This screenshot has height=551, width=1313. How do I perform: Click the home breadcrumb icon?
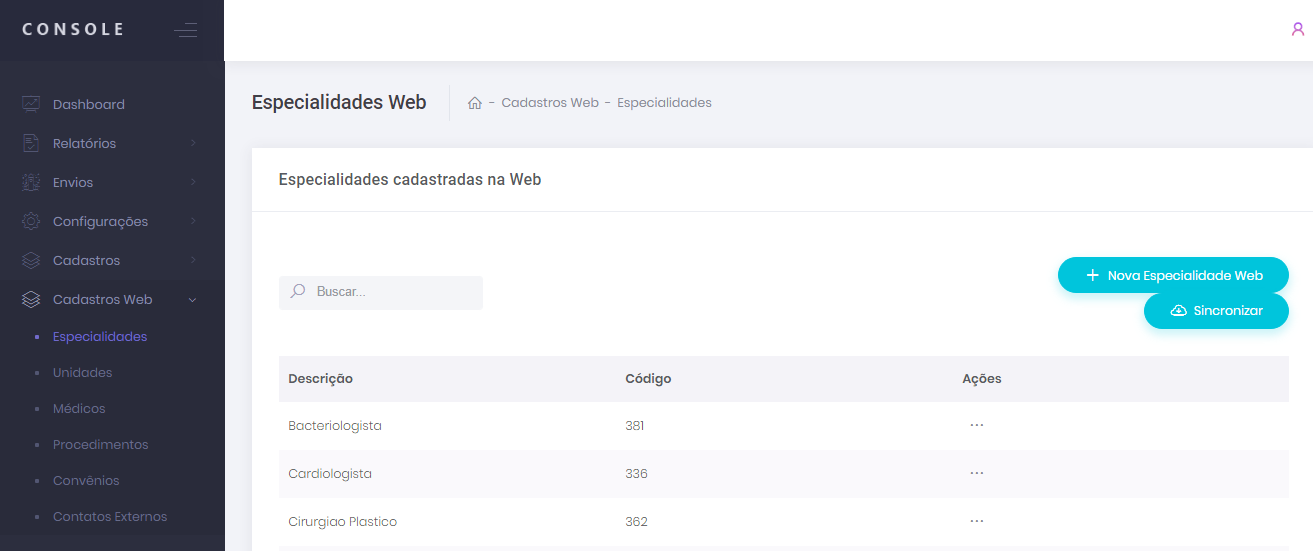(x=475, y=103)
